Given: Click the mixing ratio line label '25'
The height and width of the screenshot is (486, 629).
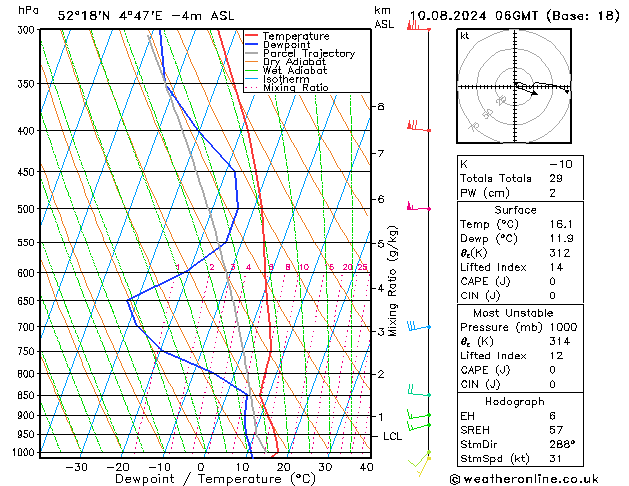Looking at the screenshot, I should (362, 267).
